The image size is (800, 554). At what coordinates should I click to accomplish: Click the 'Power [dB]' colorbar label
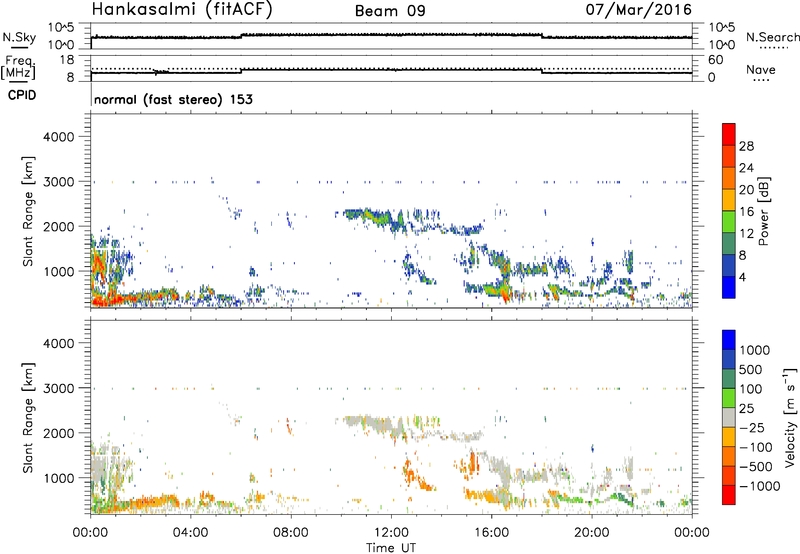point(763,211)
